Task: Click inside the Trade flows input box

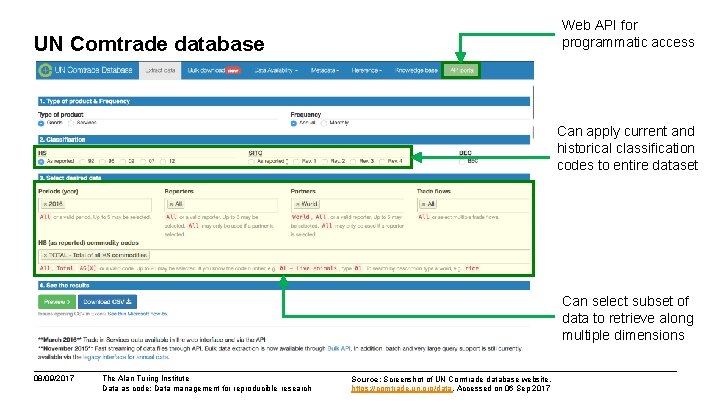Action: click(x=473, y=204)
